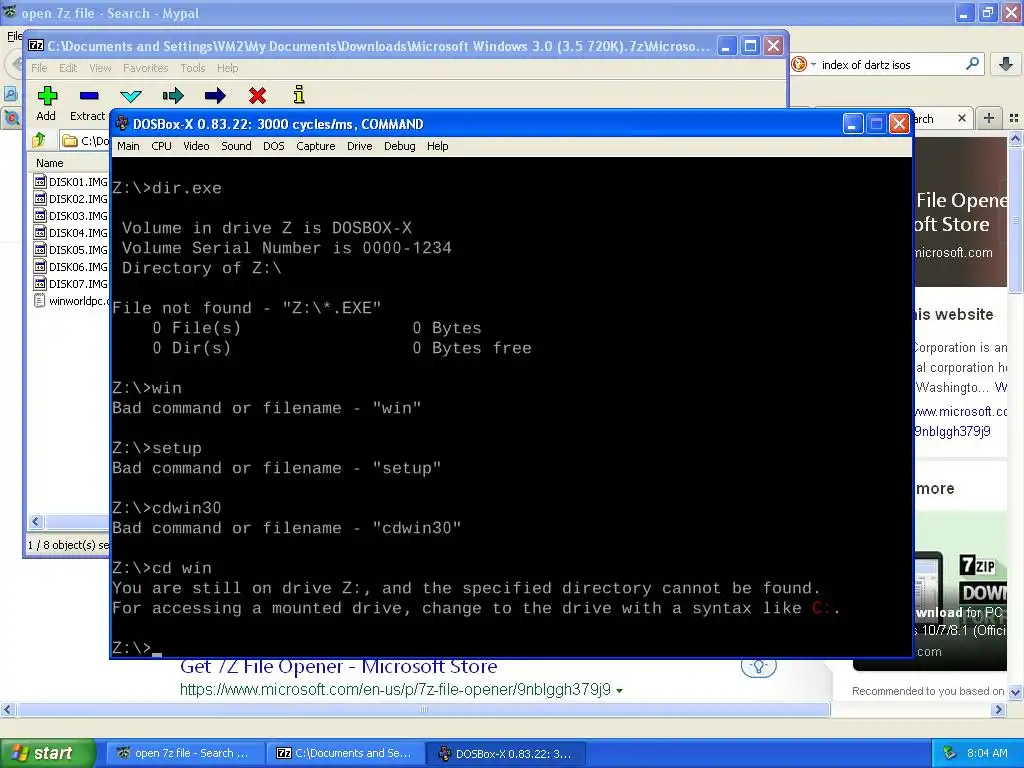Click the Windows Start button
This screenshot has width=1024, height=768.
coord(47,753)
